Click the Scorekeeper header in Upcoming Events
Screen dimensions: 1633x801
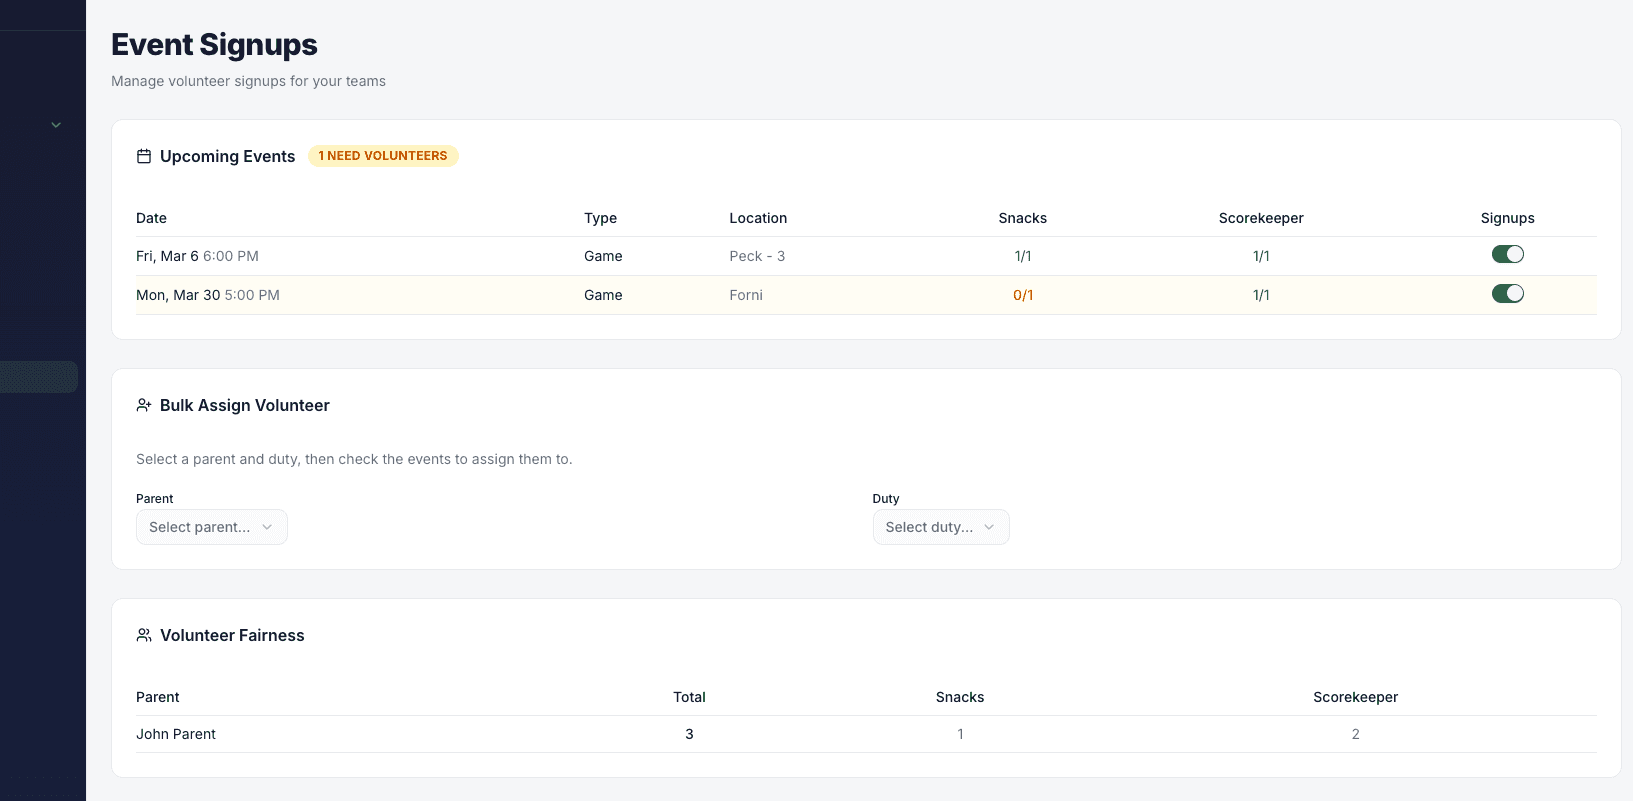point(1261,218)
